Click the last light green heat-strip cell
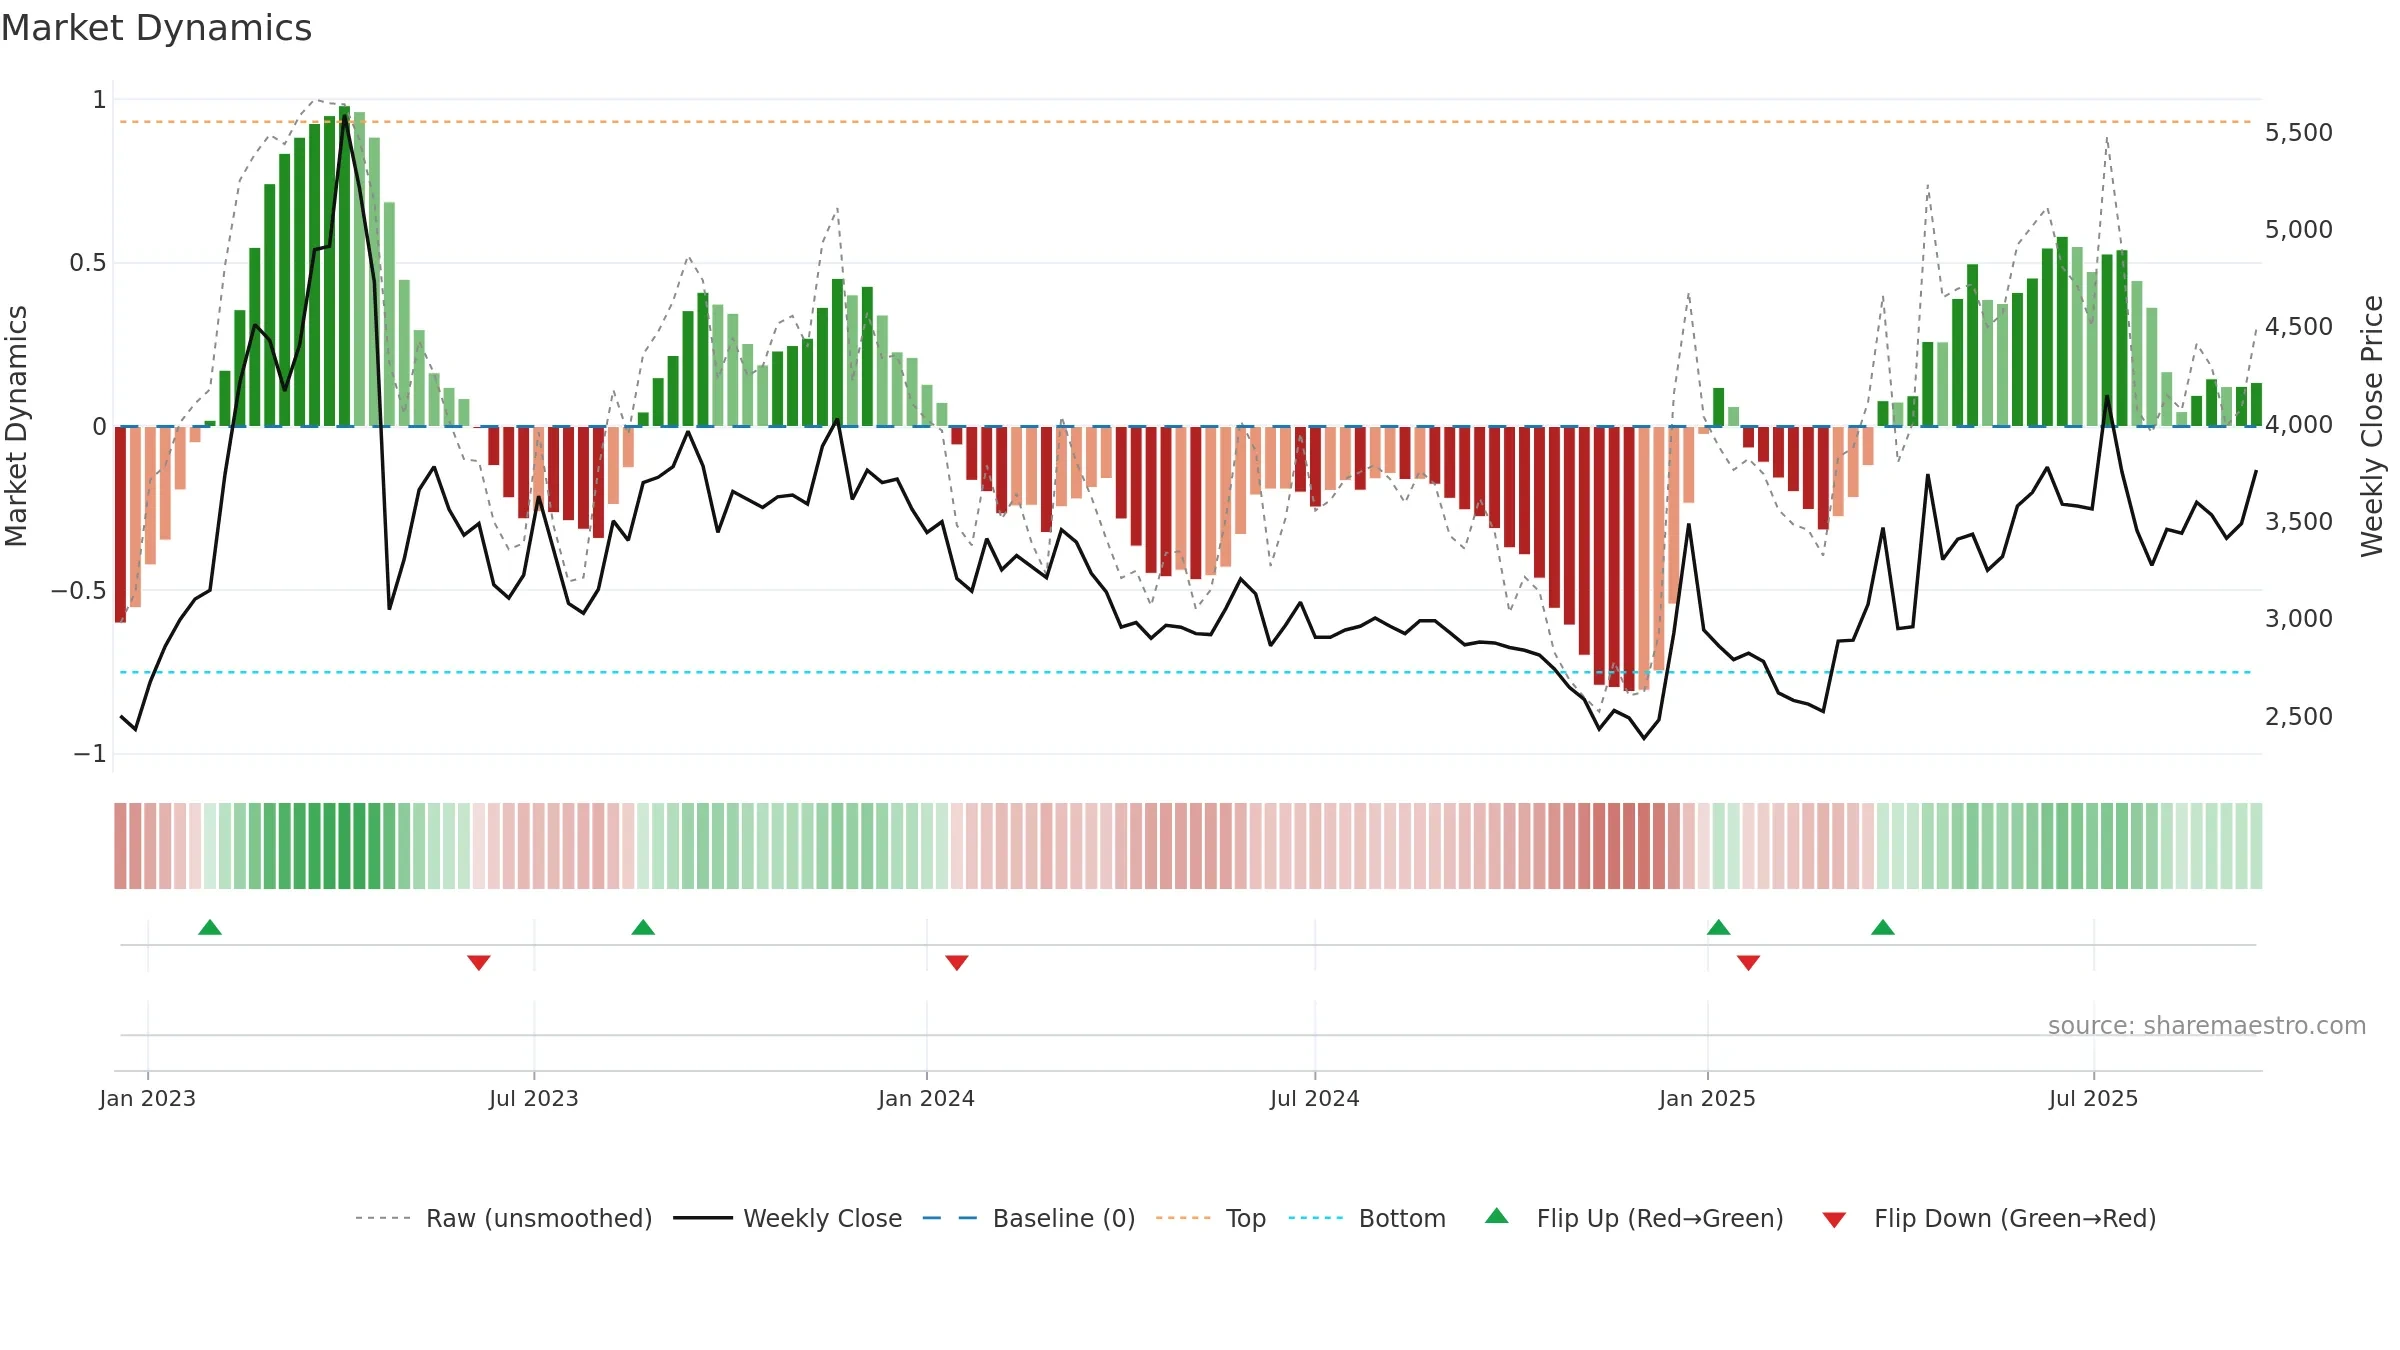The image size is (2400, 1350). coord(2256,846)
